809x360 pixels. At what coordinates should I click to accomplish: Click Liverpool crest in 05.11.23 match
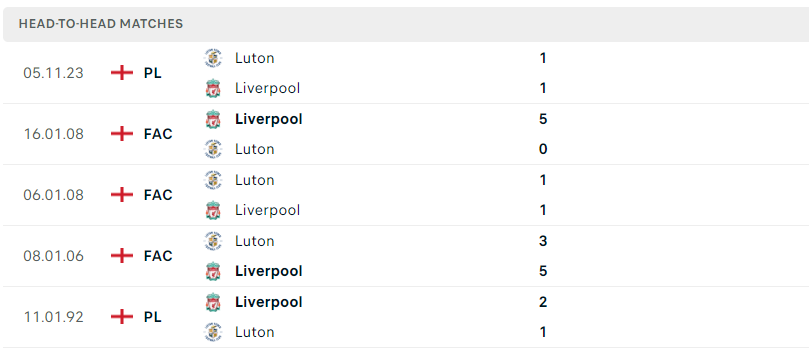(213, 88)
